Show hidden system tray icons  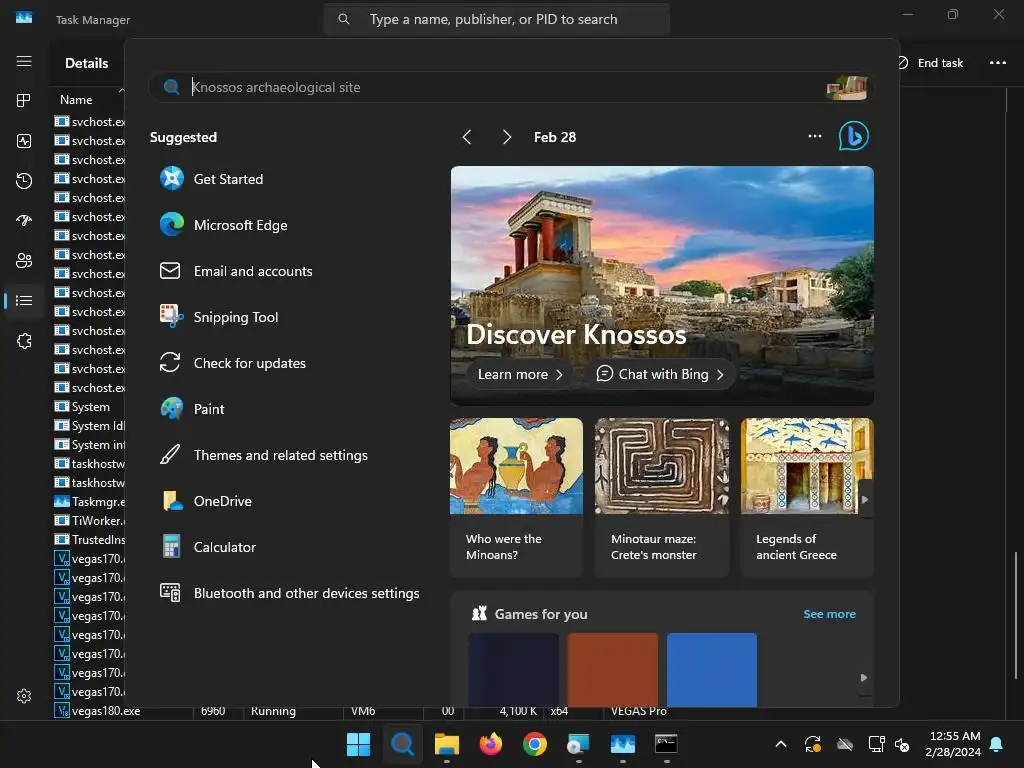[780, 744]
